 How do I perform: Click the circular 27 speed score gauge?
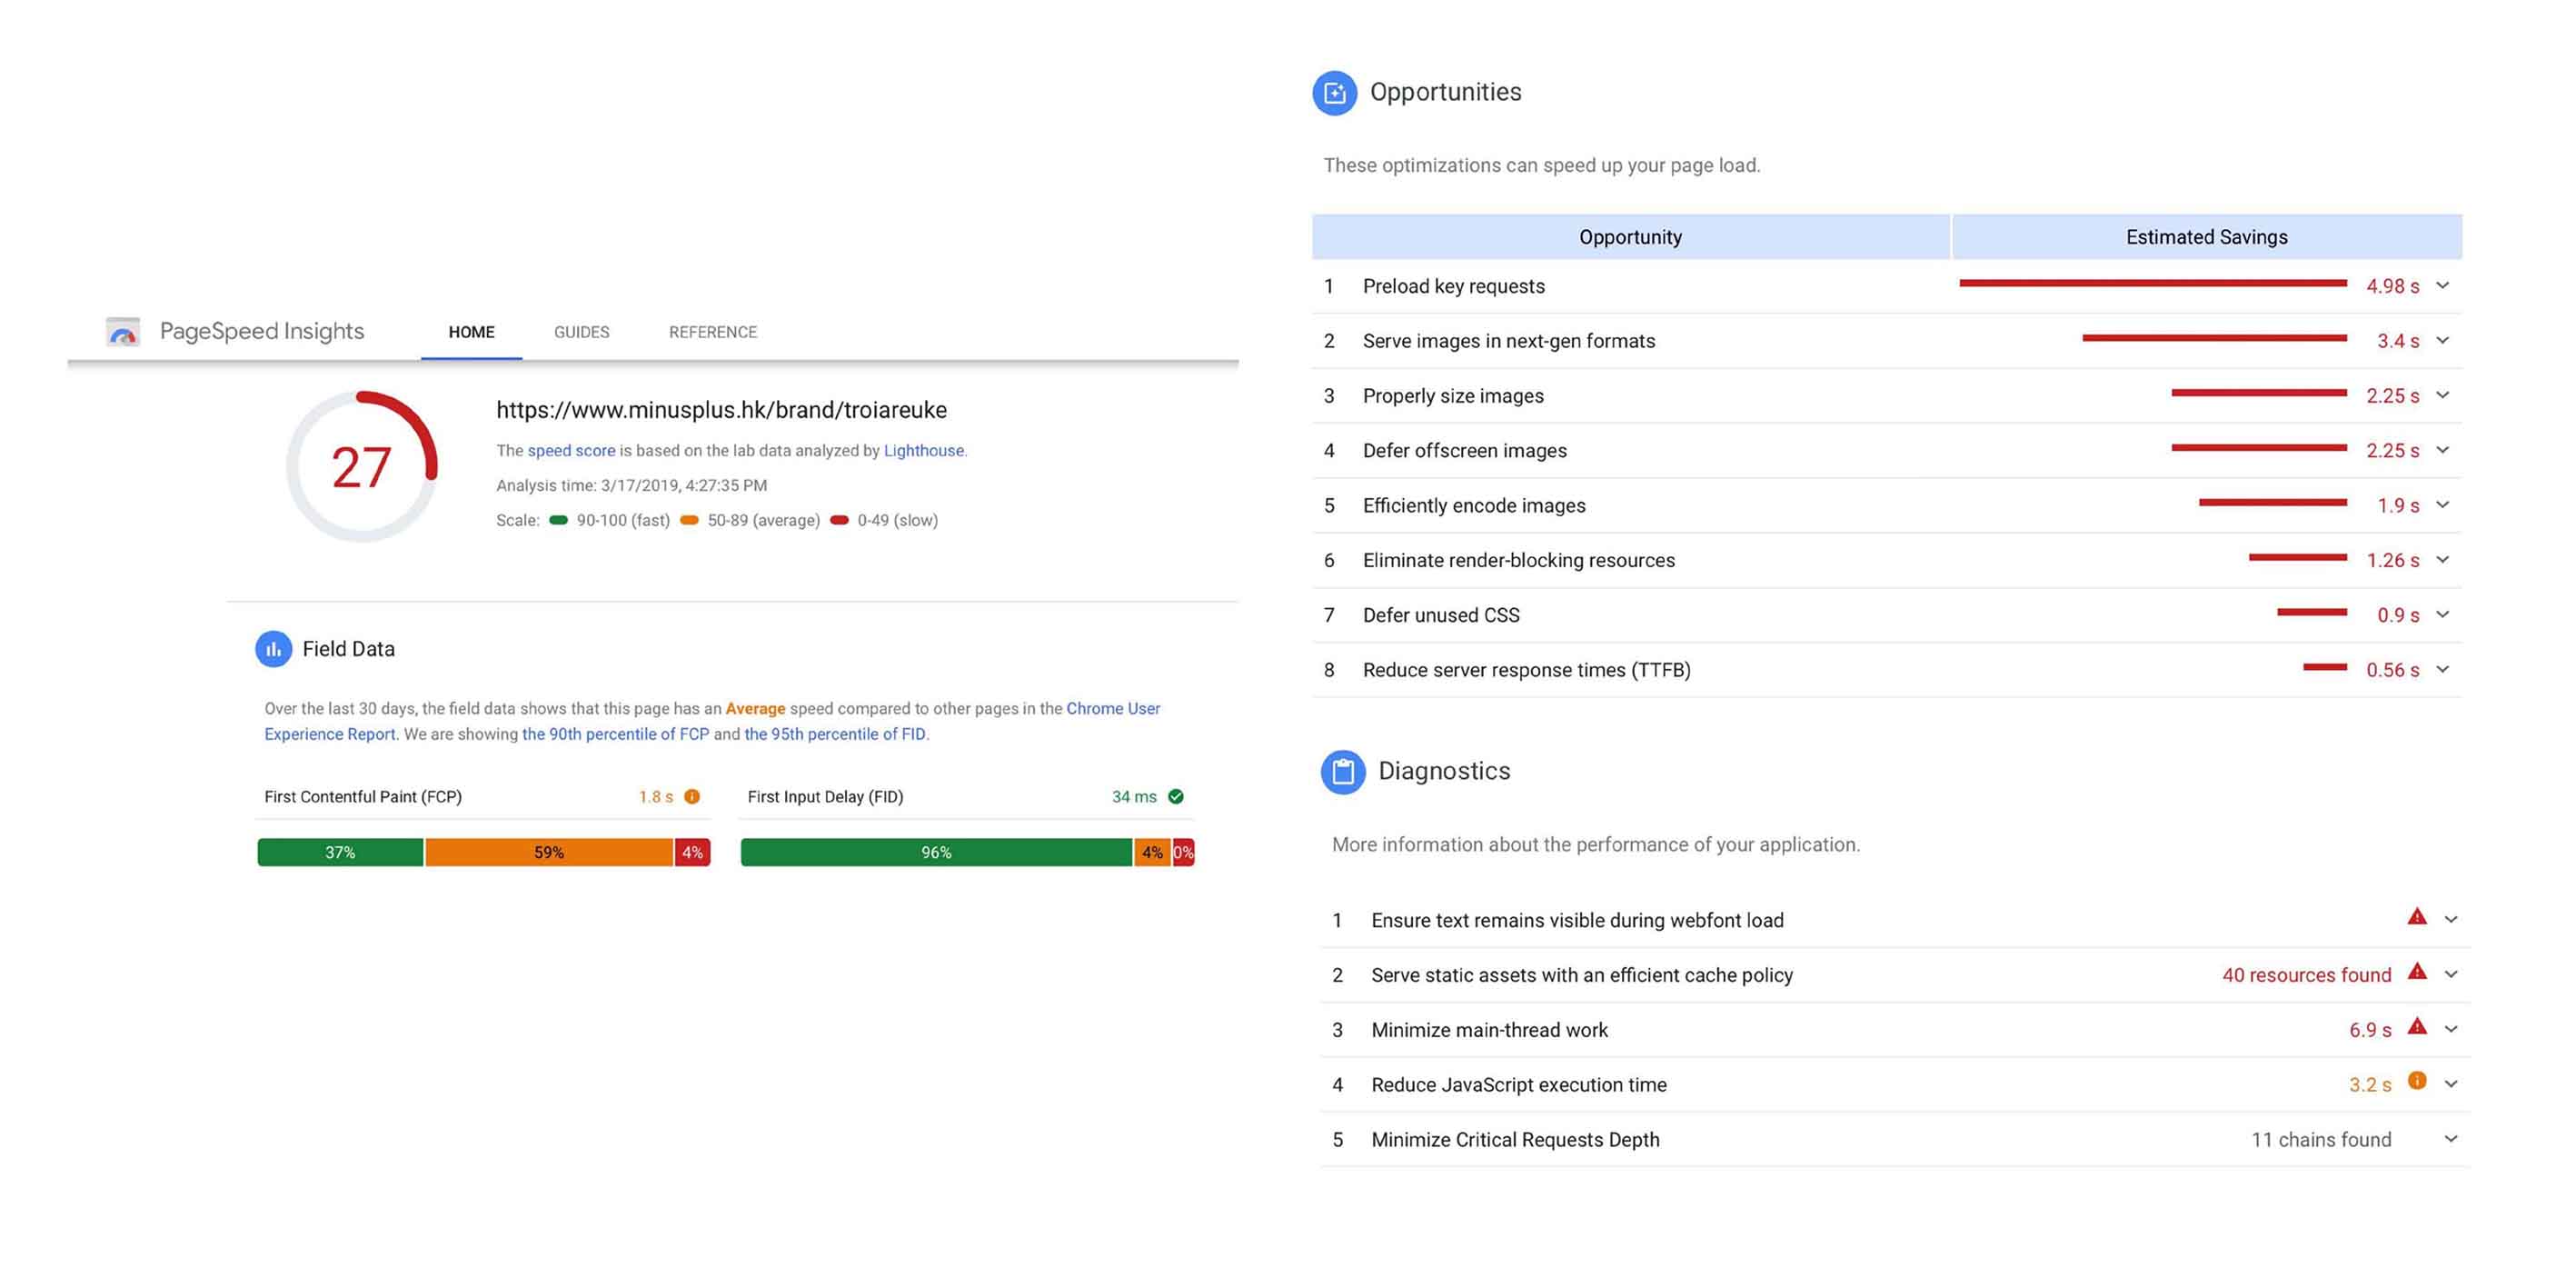coord(362,467)
